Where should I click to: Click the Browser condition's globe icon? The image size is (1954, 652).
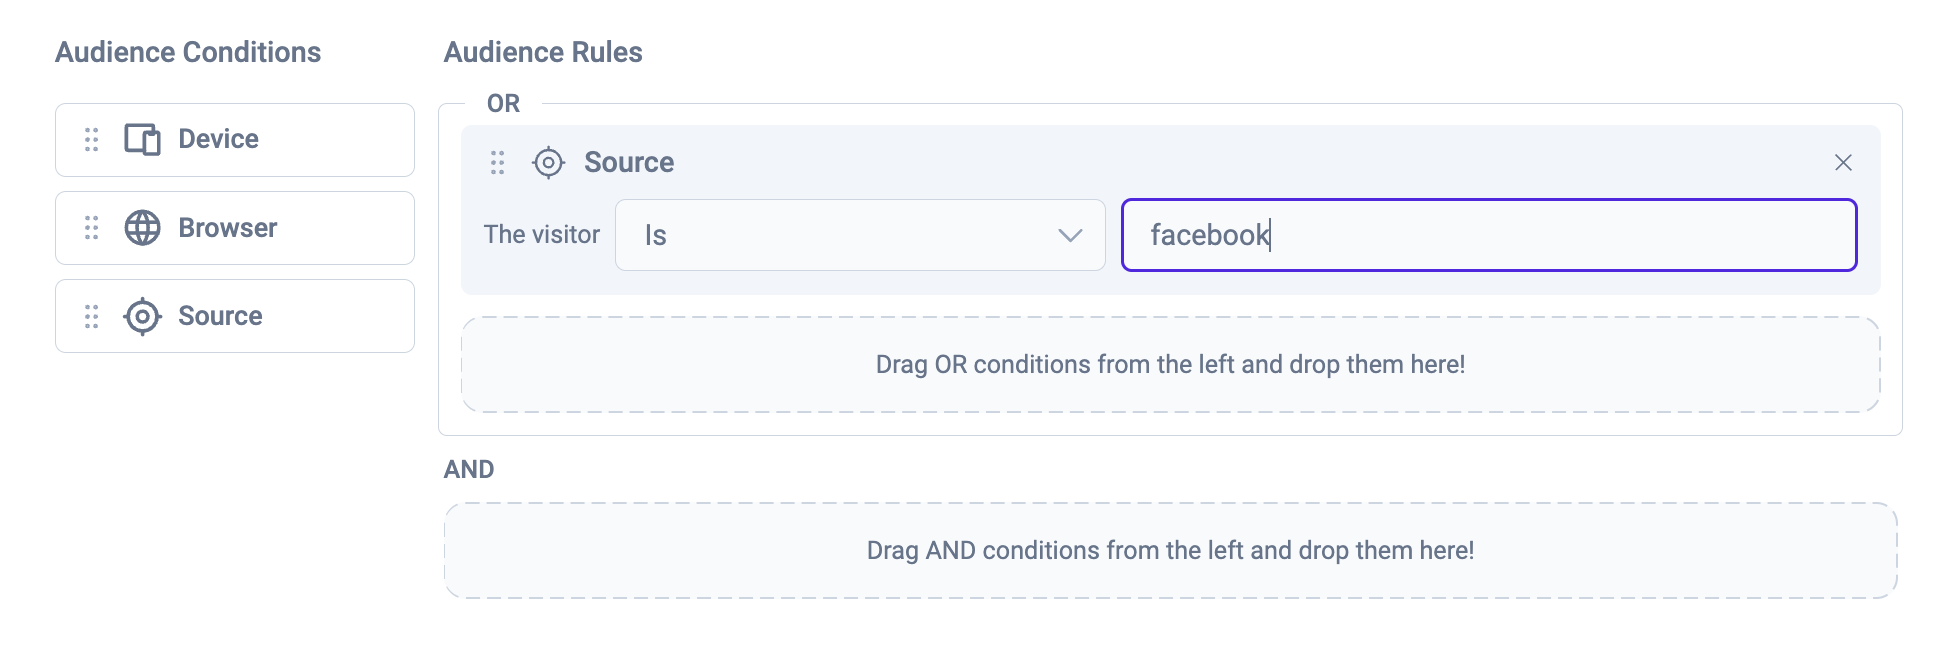tap(142, 228)
